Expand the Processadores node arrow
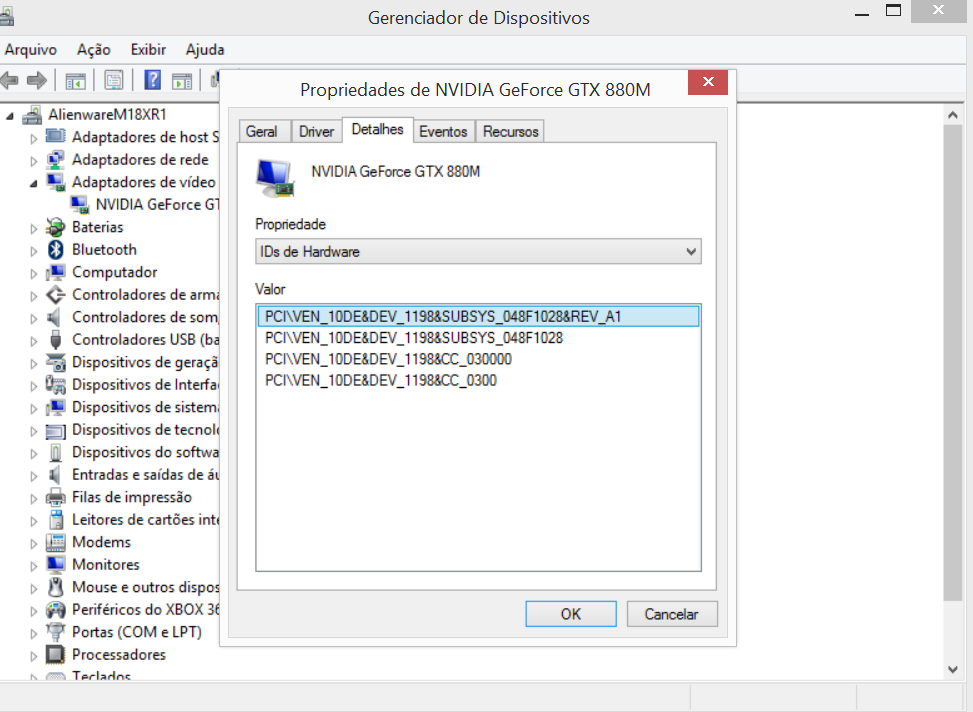The width and height of the screenshot is (973, 712). tap(34, 656)
